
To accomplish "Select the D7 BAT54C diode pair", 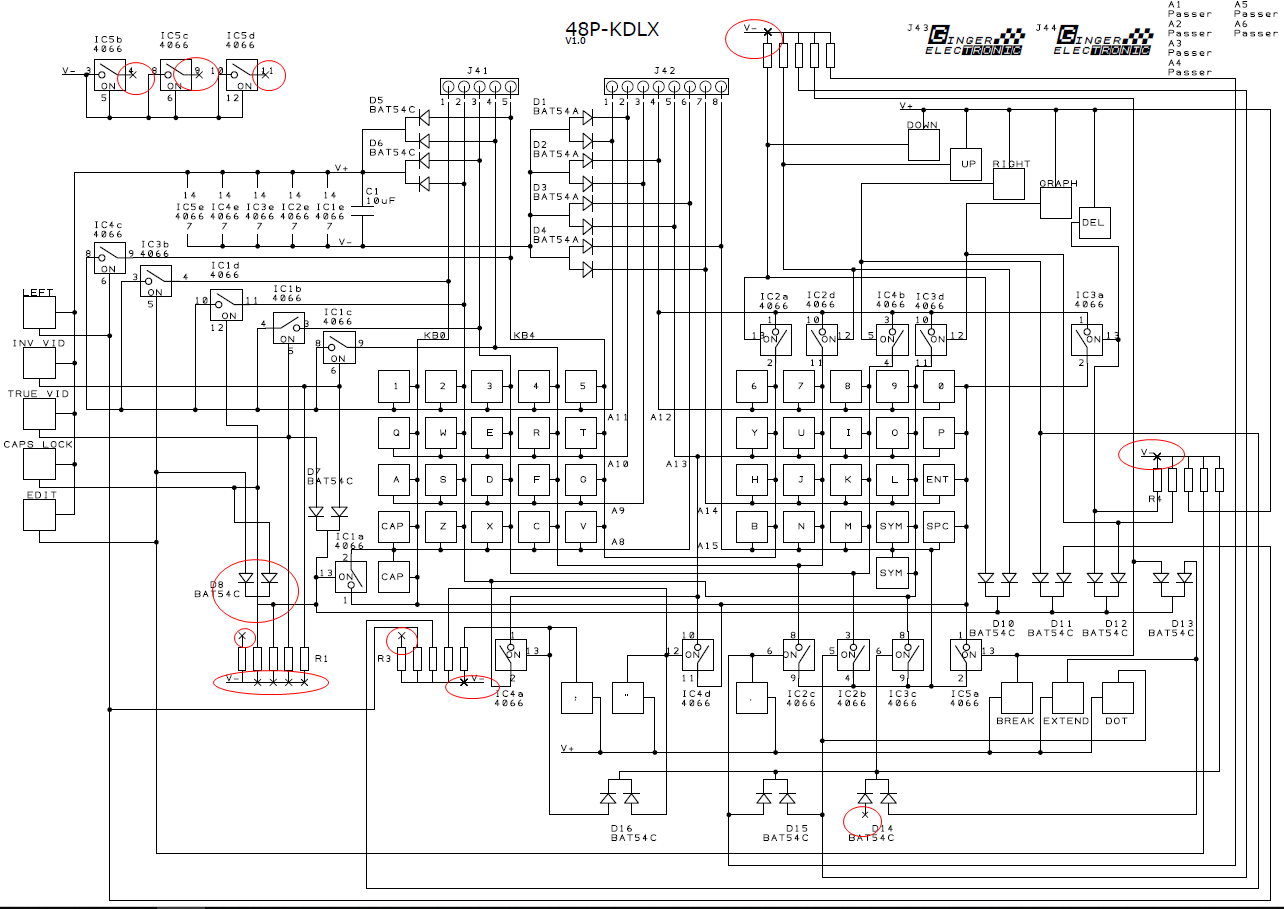I will tap(328, 512).
